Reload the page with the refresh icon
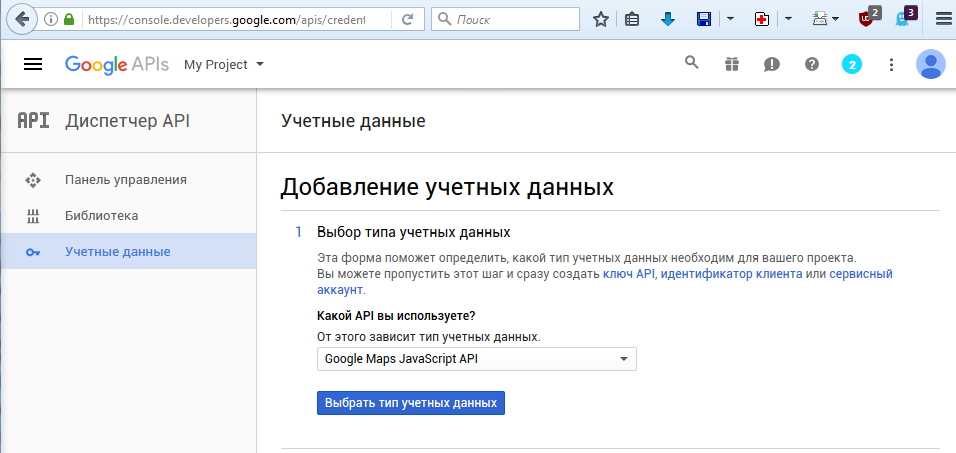Viewport: 956px width, 453px height. tap(408, 20)
